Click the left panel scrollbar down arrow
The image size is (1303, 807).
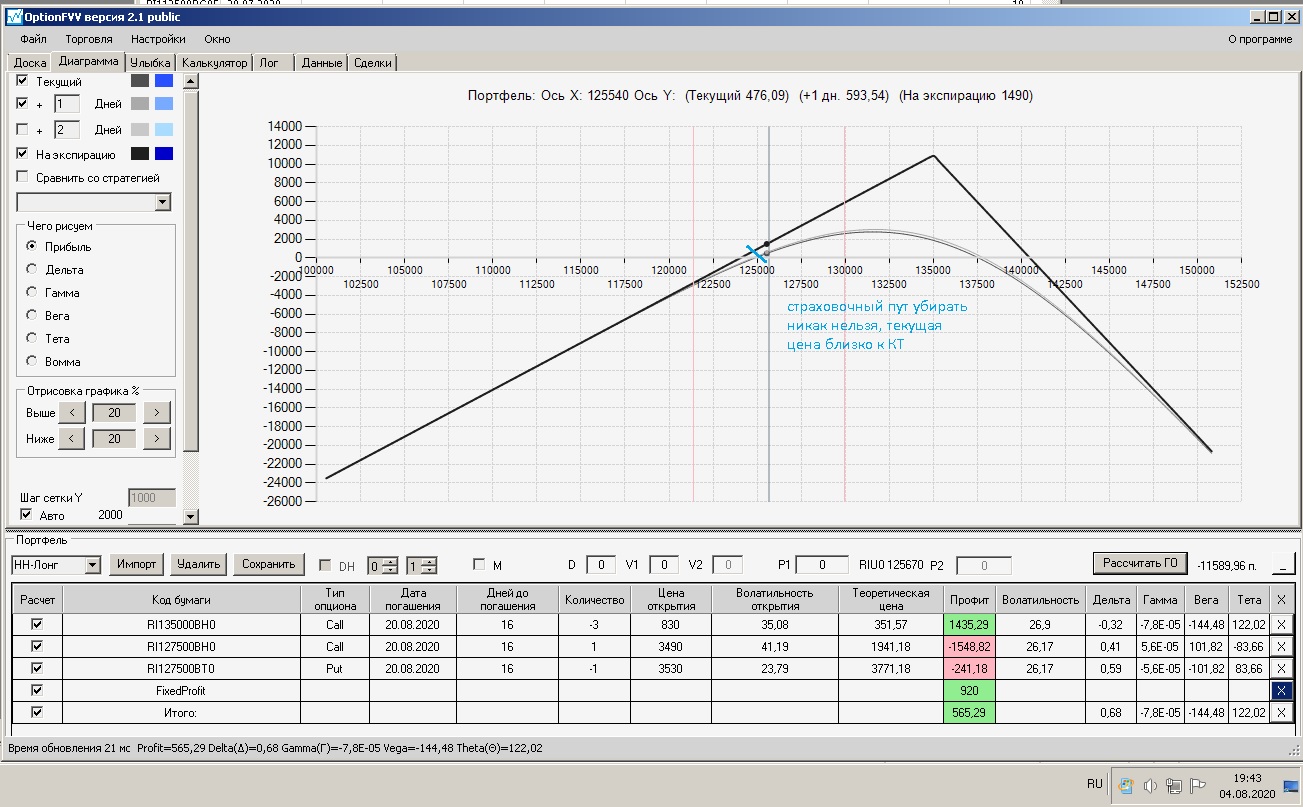click(191, 516)
